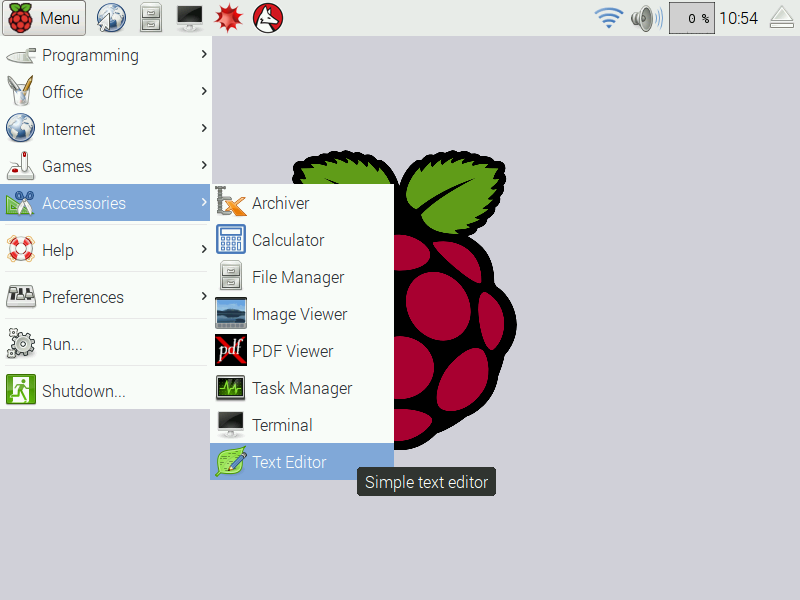Screen dimensions: 800x600
Task: Expand the arrow next to Games
Action: tap(204, 165)
